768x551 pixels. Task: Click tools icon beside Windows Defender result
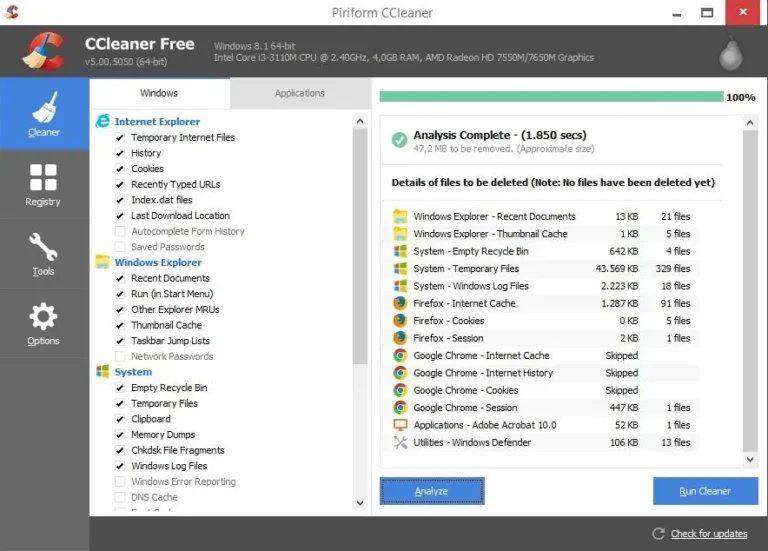click(x=400, y=442)
